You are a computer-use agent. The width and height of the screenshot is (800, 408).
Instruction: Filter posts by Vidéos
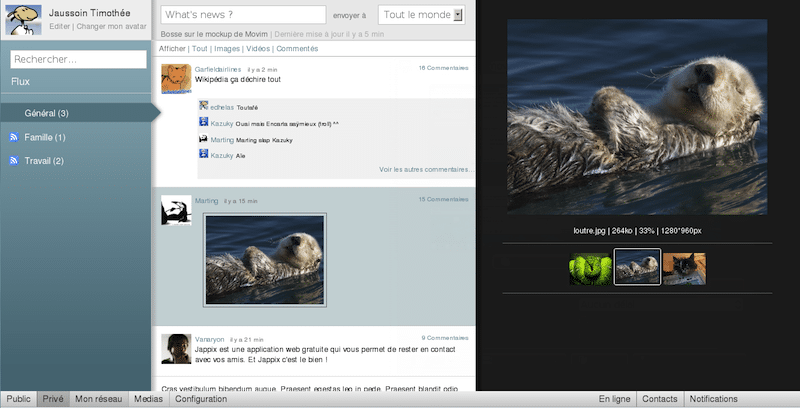(x=258, y=48)
